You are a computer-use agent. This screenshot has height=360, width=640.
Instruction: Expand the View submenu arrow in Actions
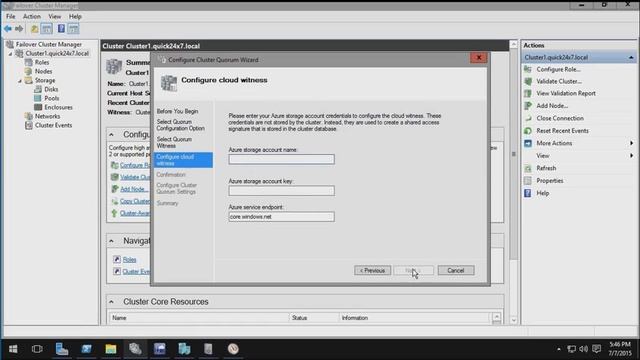pos(631,156)
